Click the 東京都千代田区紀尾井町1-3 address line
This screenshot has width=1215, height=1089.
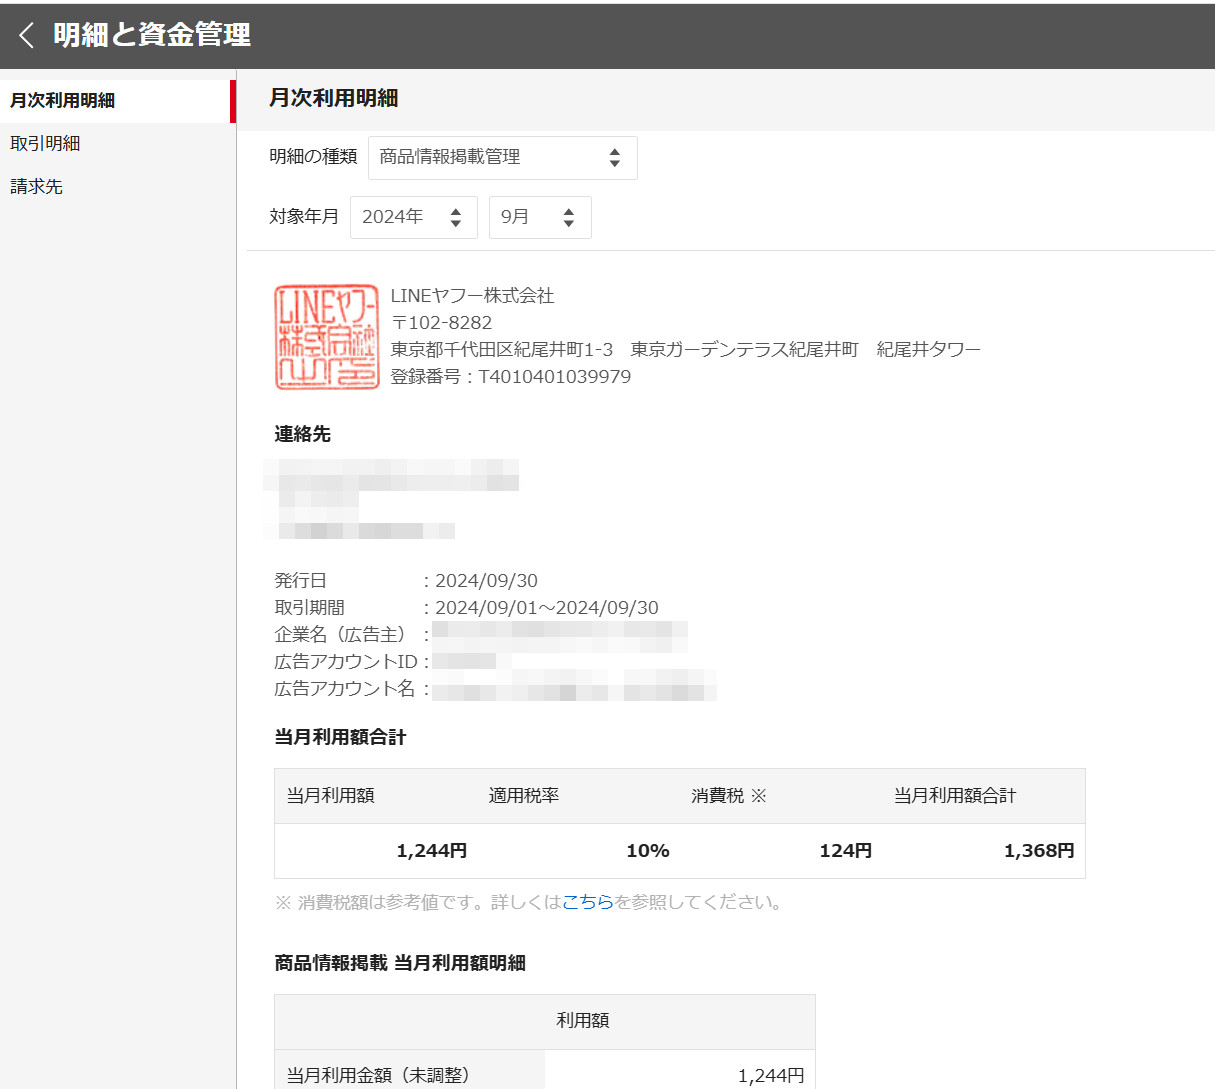click(x=685, y=350)
